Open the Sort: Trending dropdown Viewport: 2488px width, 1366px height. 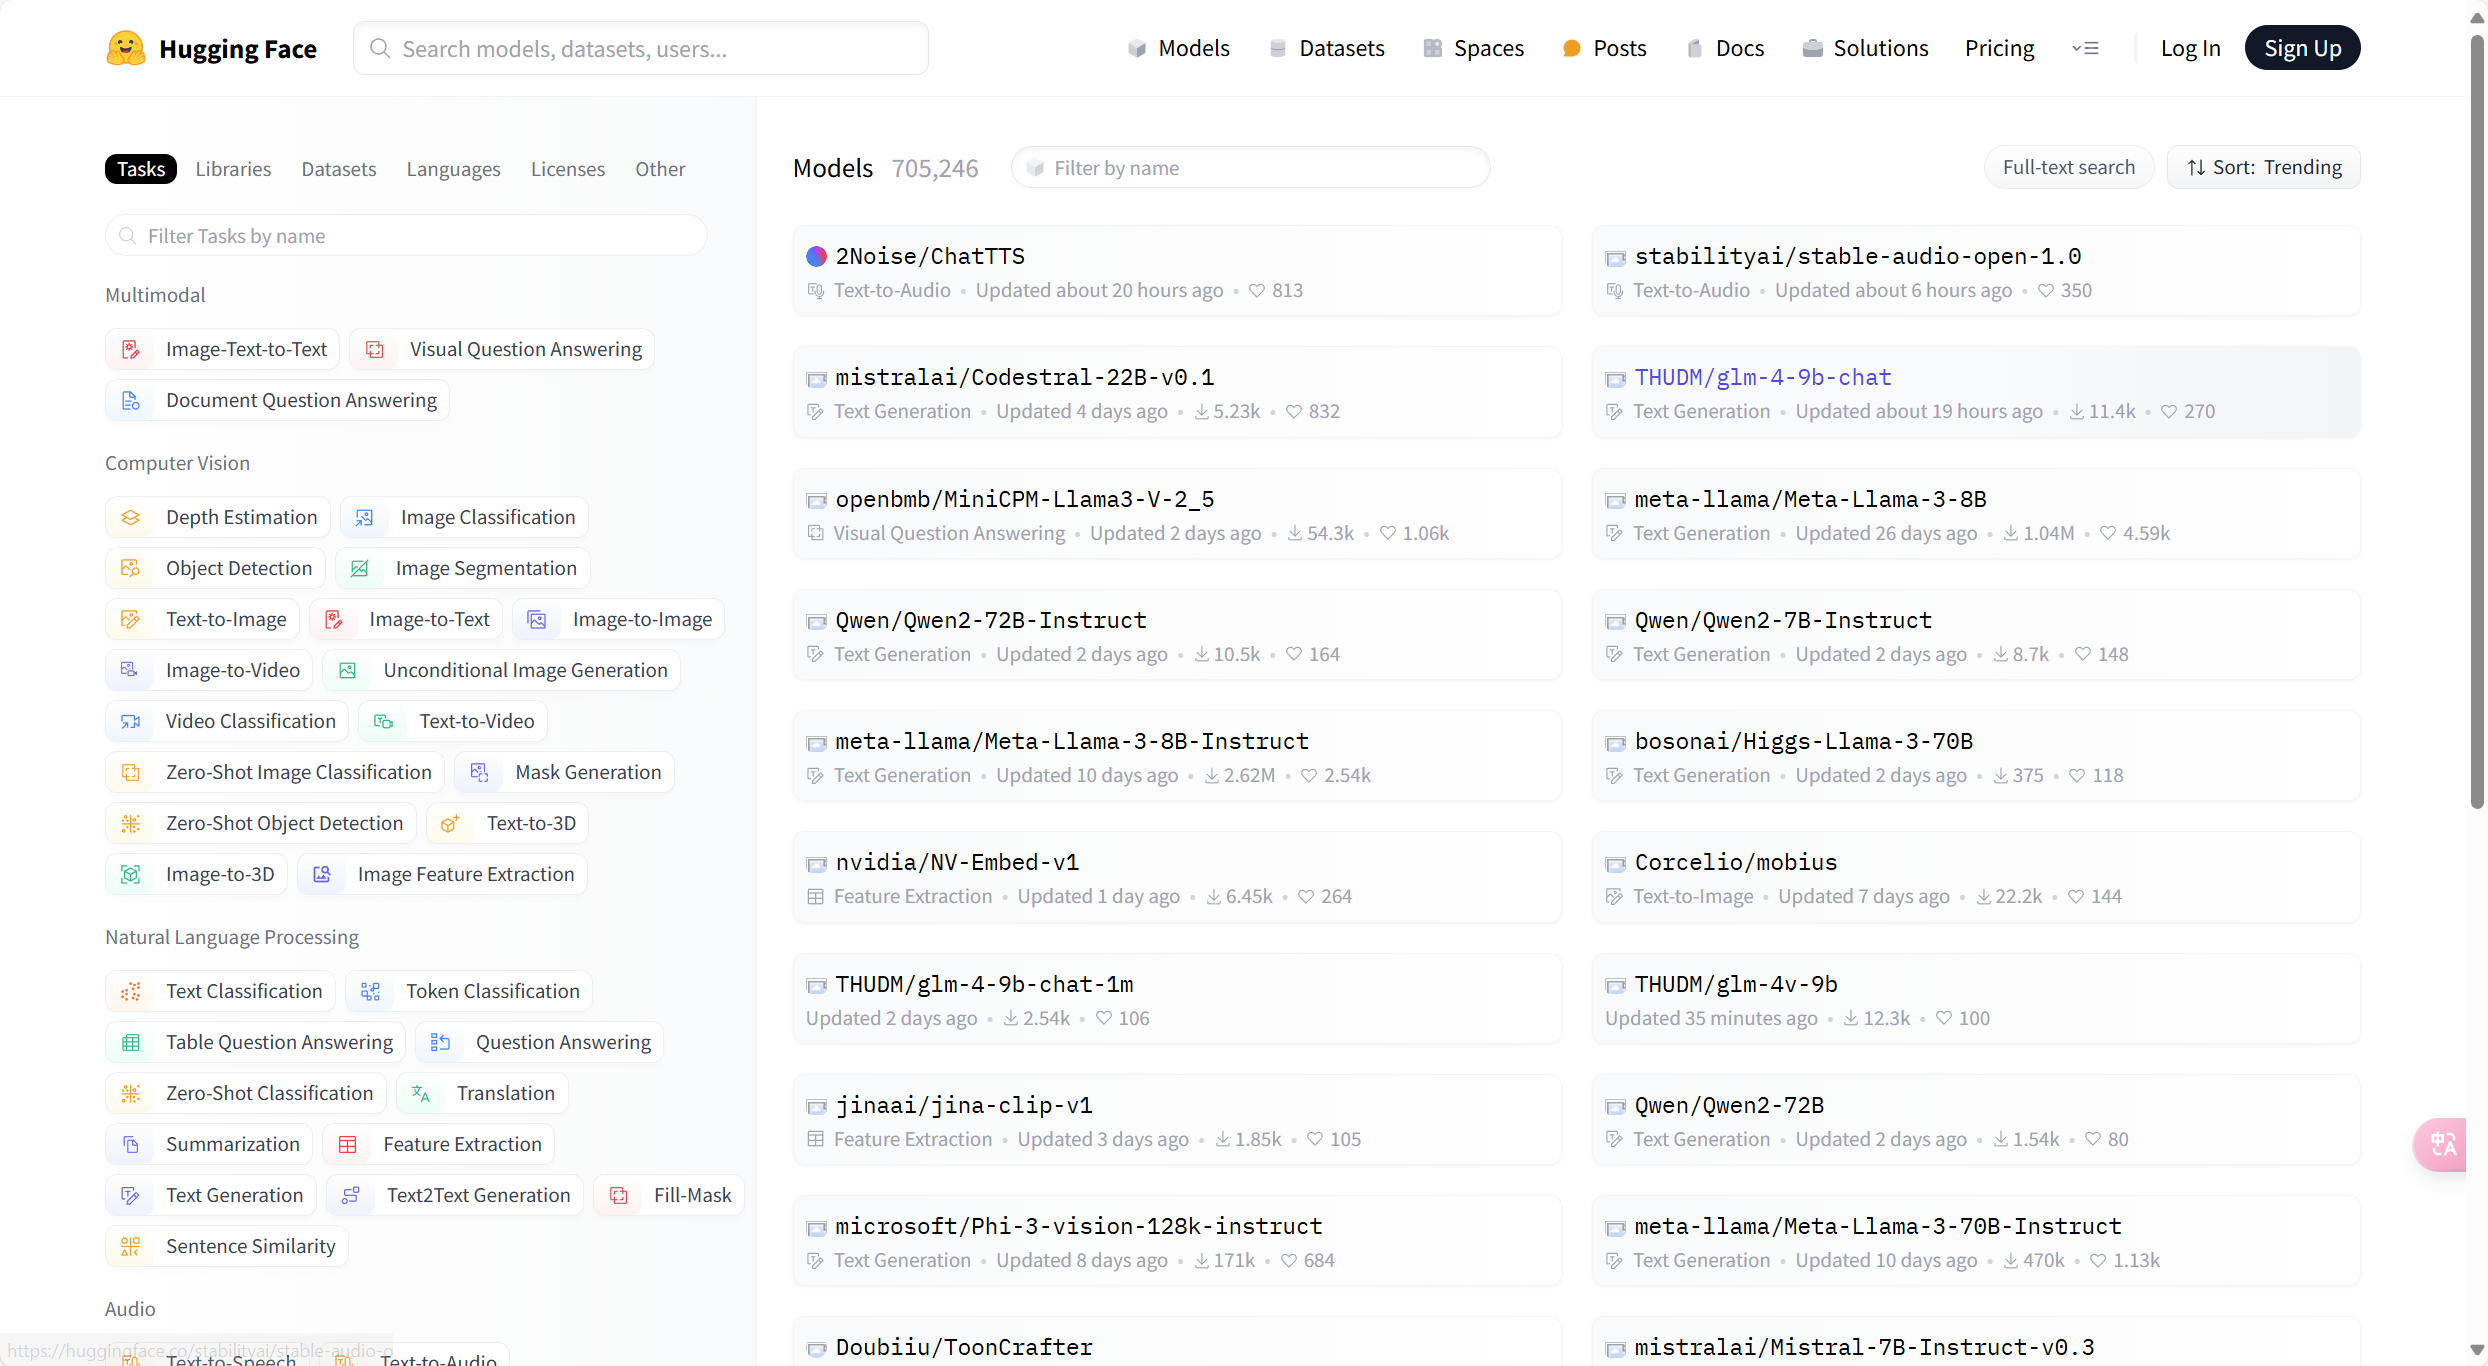(2264, 167)
